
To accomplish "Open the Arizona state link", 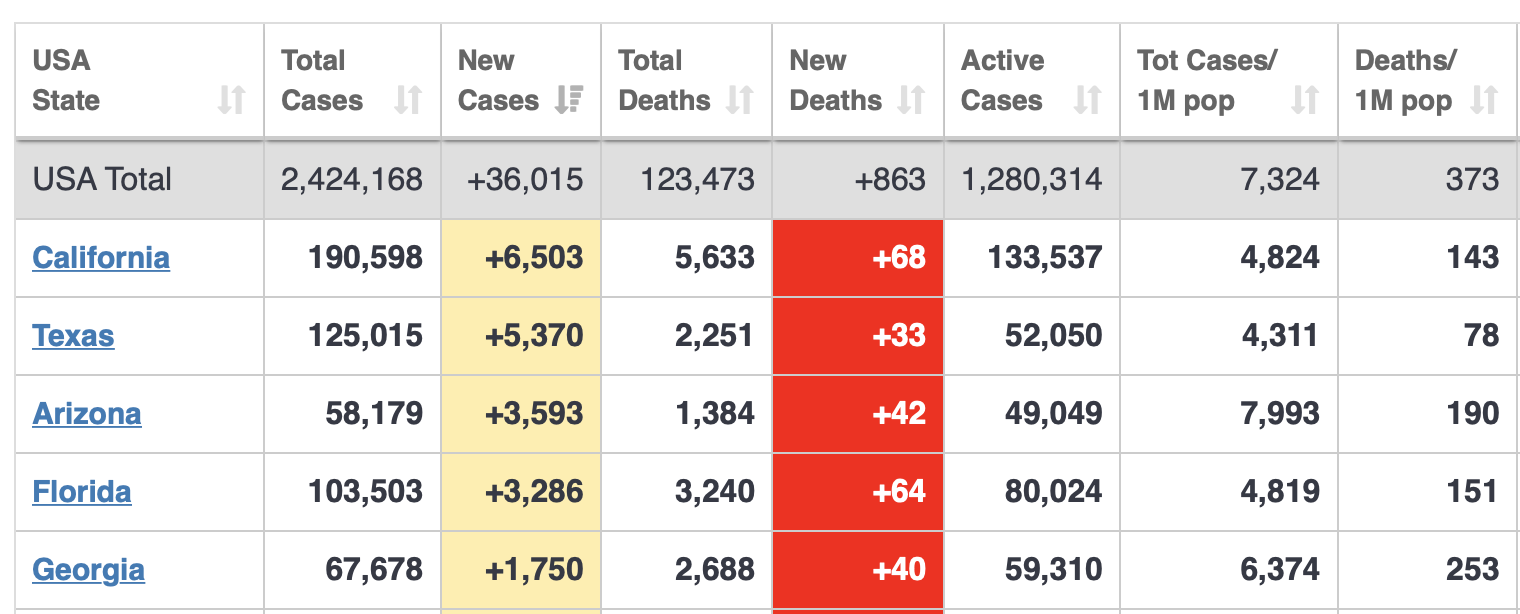I will coord(87,414).
